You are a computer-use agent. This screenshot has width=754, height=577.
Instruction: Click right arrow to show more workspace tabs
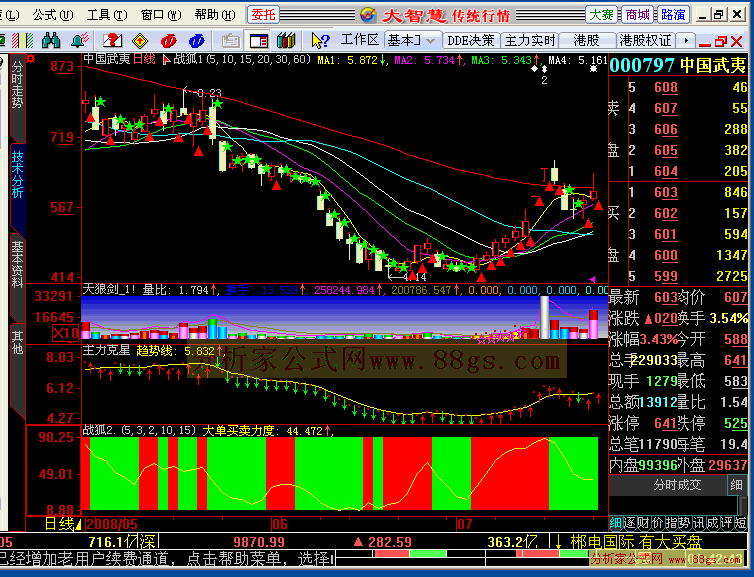686,40
